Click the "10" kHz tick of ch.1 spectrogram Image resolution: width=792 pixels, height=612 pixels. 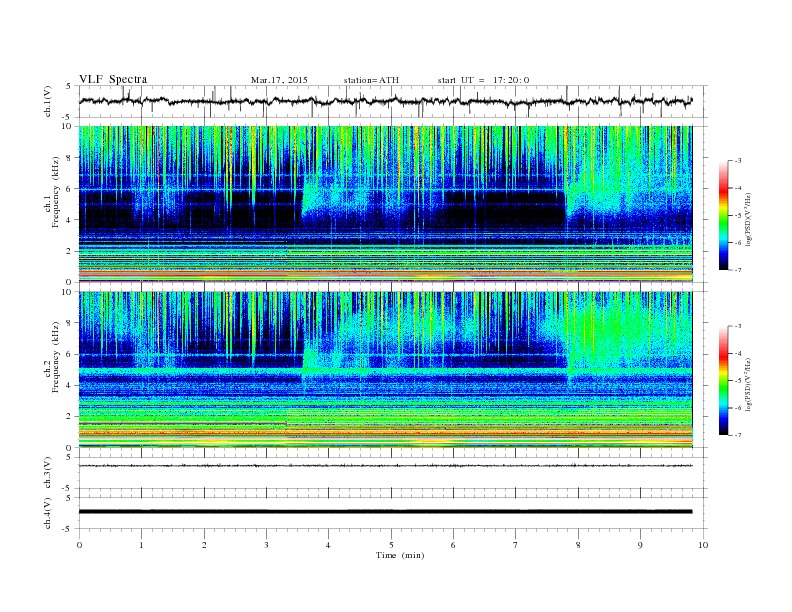click(67, 126)
